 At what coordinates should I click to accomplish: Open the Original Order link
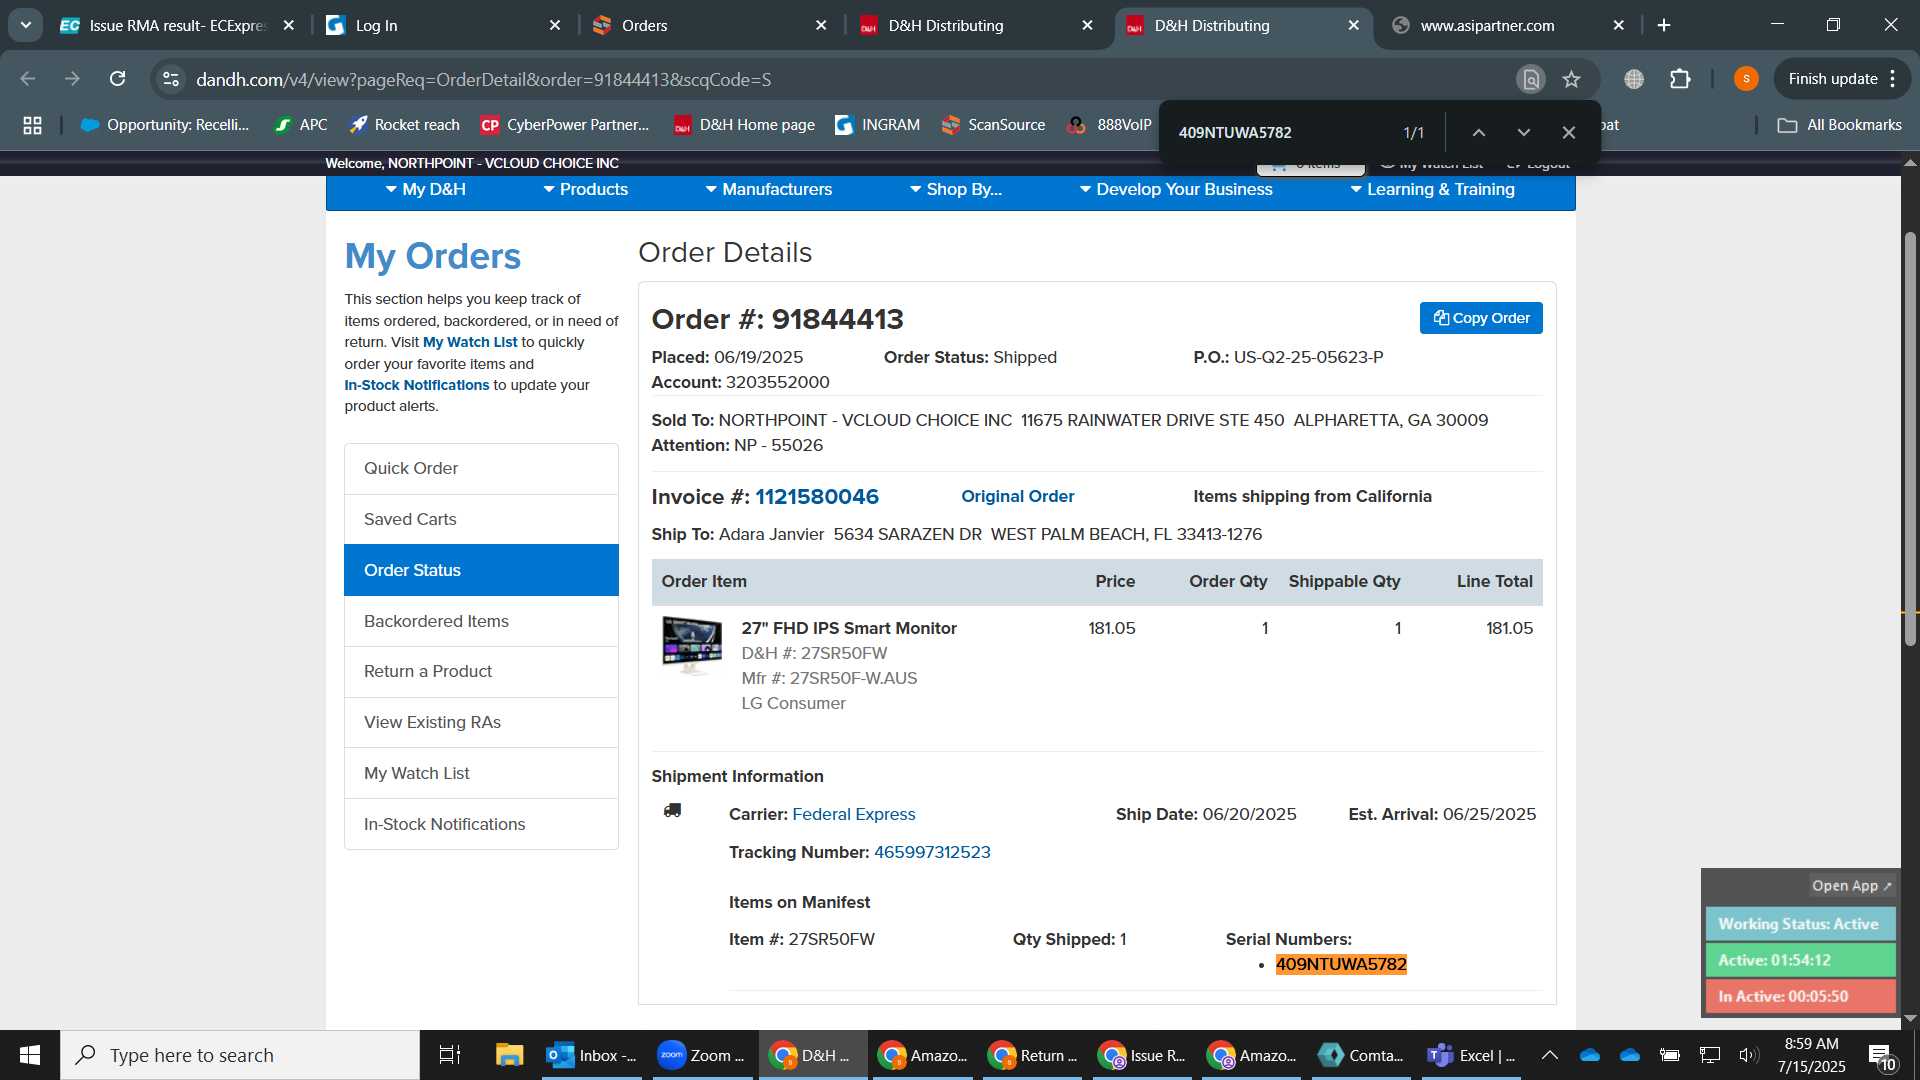point(1017,496)
